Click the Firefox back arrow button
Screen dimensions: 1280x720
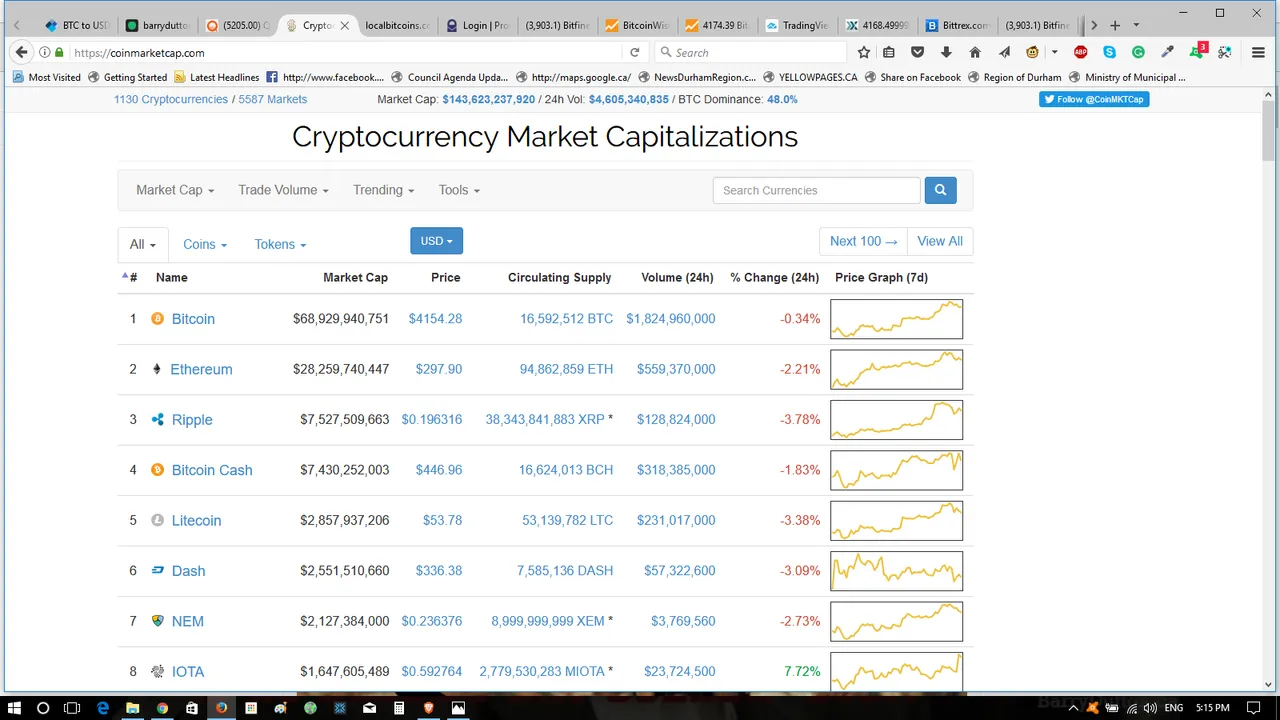(x=22, y=52)
